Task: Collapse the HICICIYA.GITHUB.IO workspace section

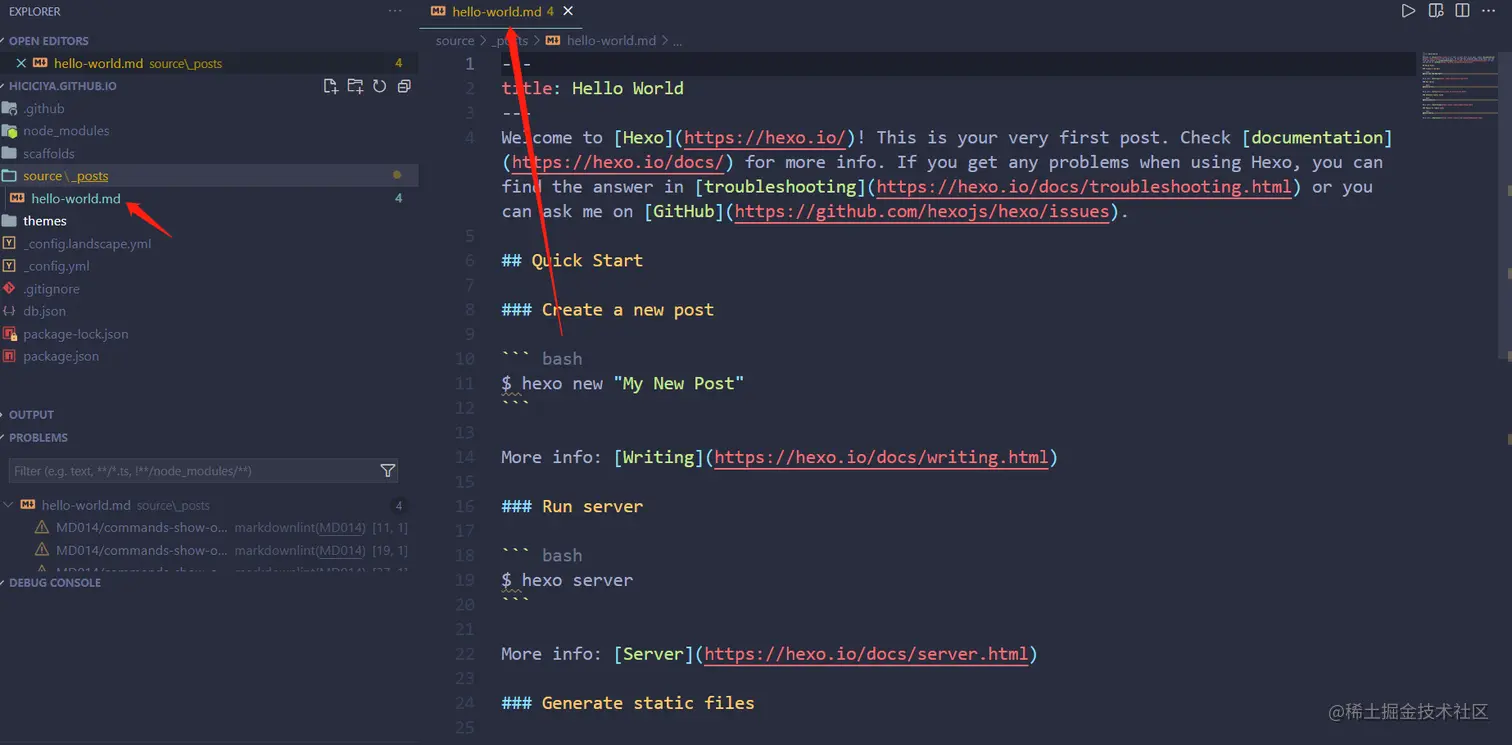Action: tap(62, 86)
